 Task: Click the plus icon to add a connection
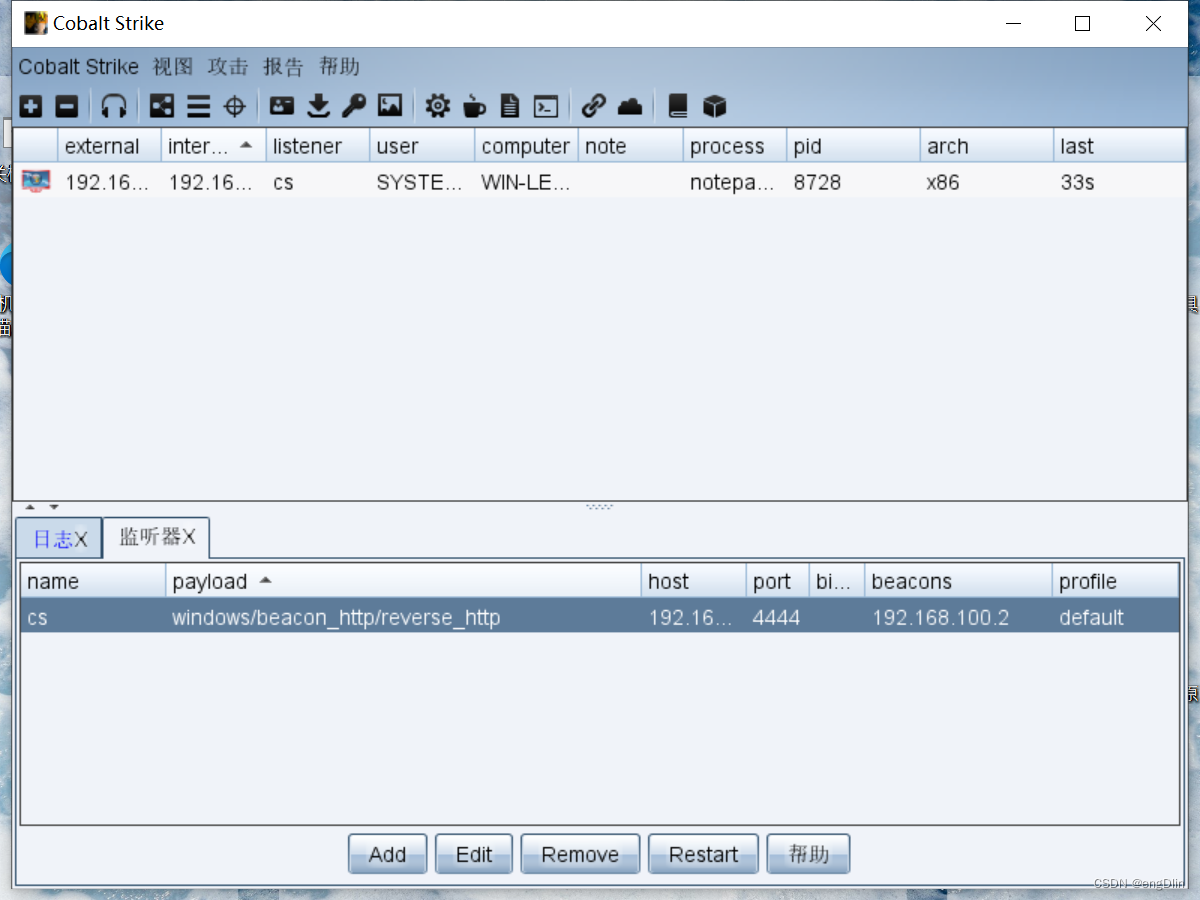click(31, 105)
